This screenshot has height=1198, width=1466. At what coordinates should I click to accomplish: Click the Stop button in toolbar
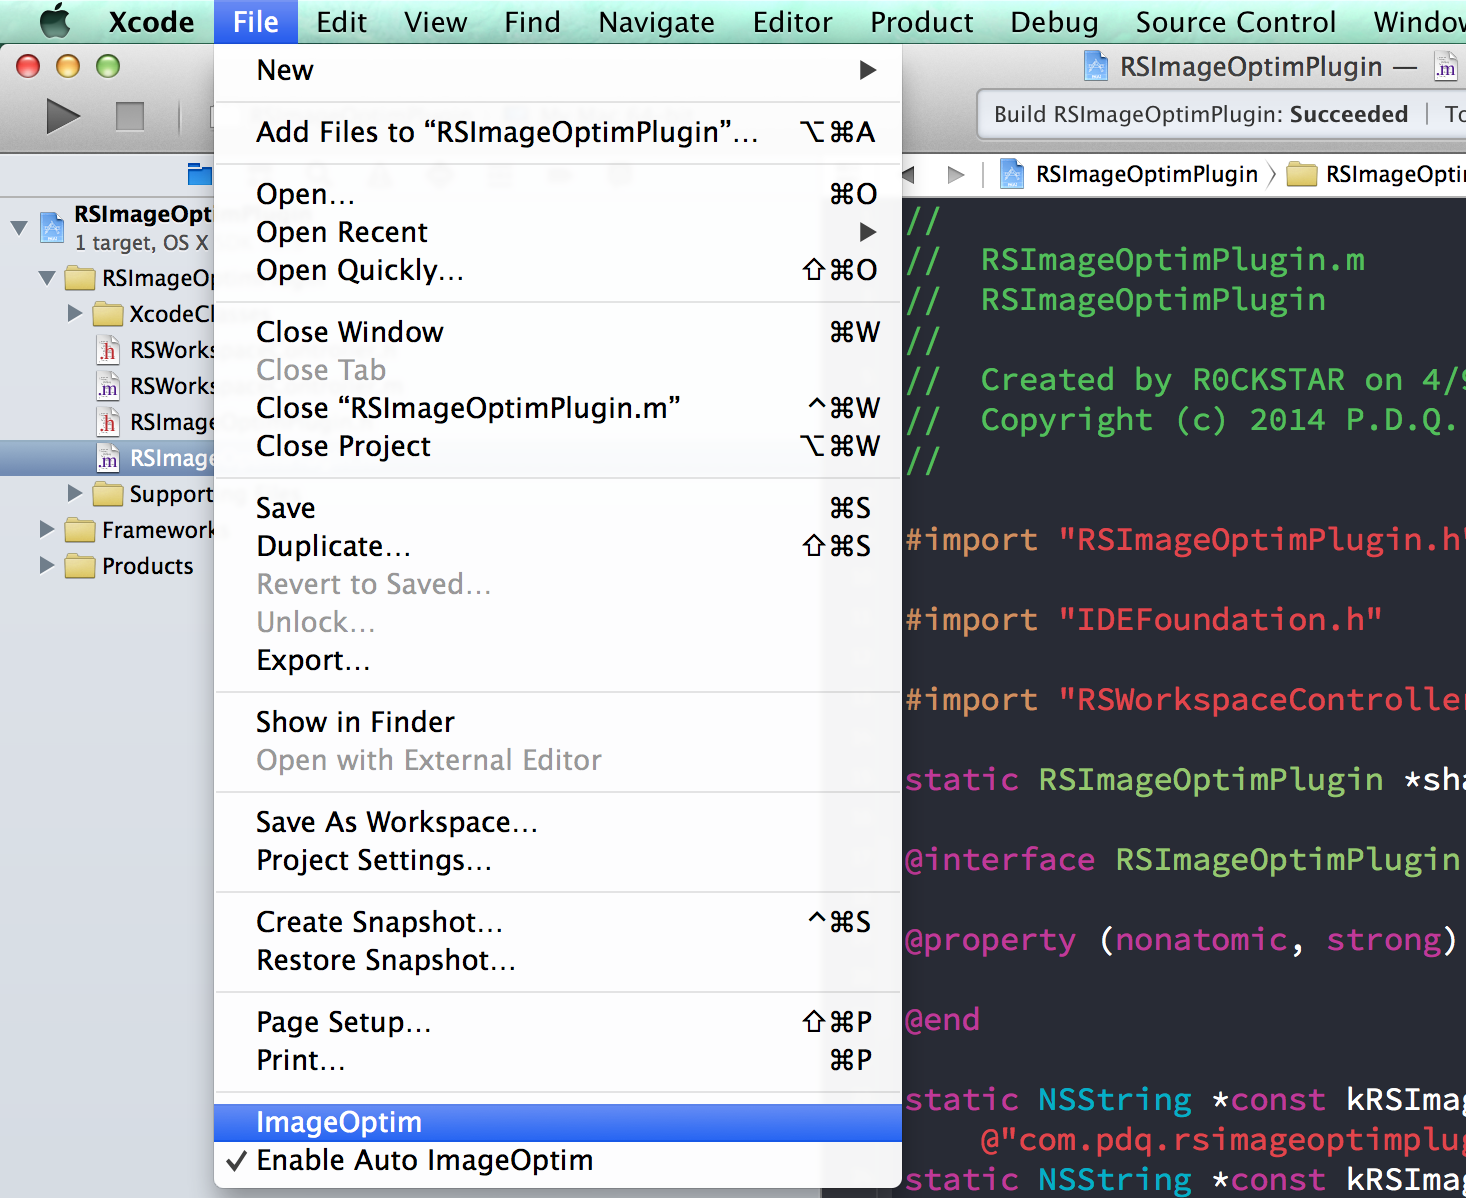(x=130, y=117)
